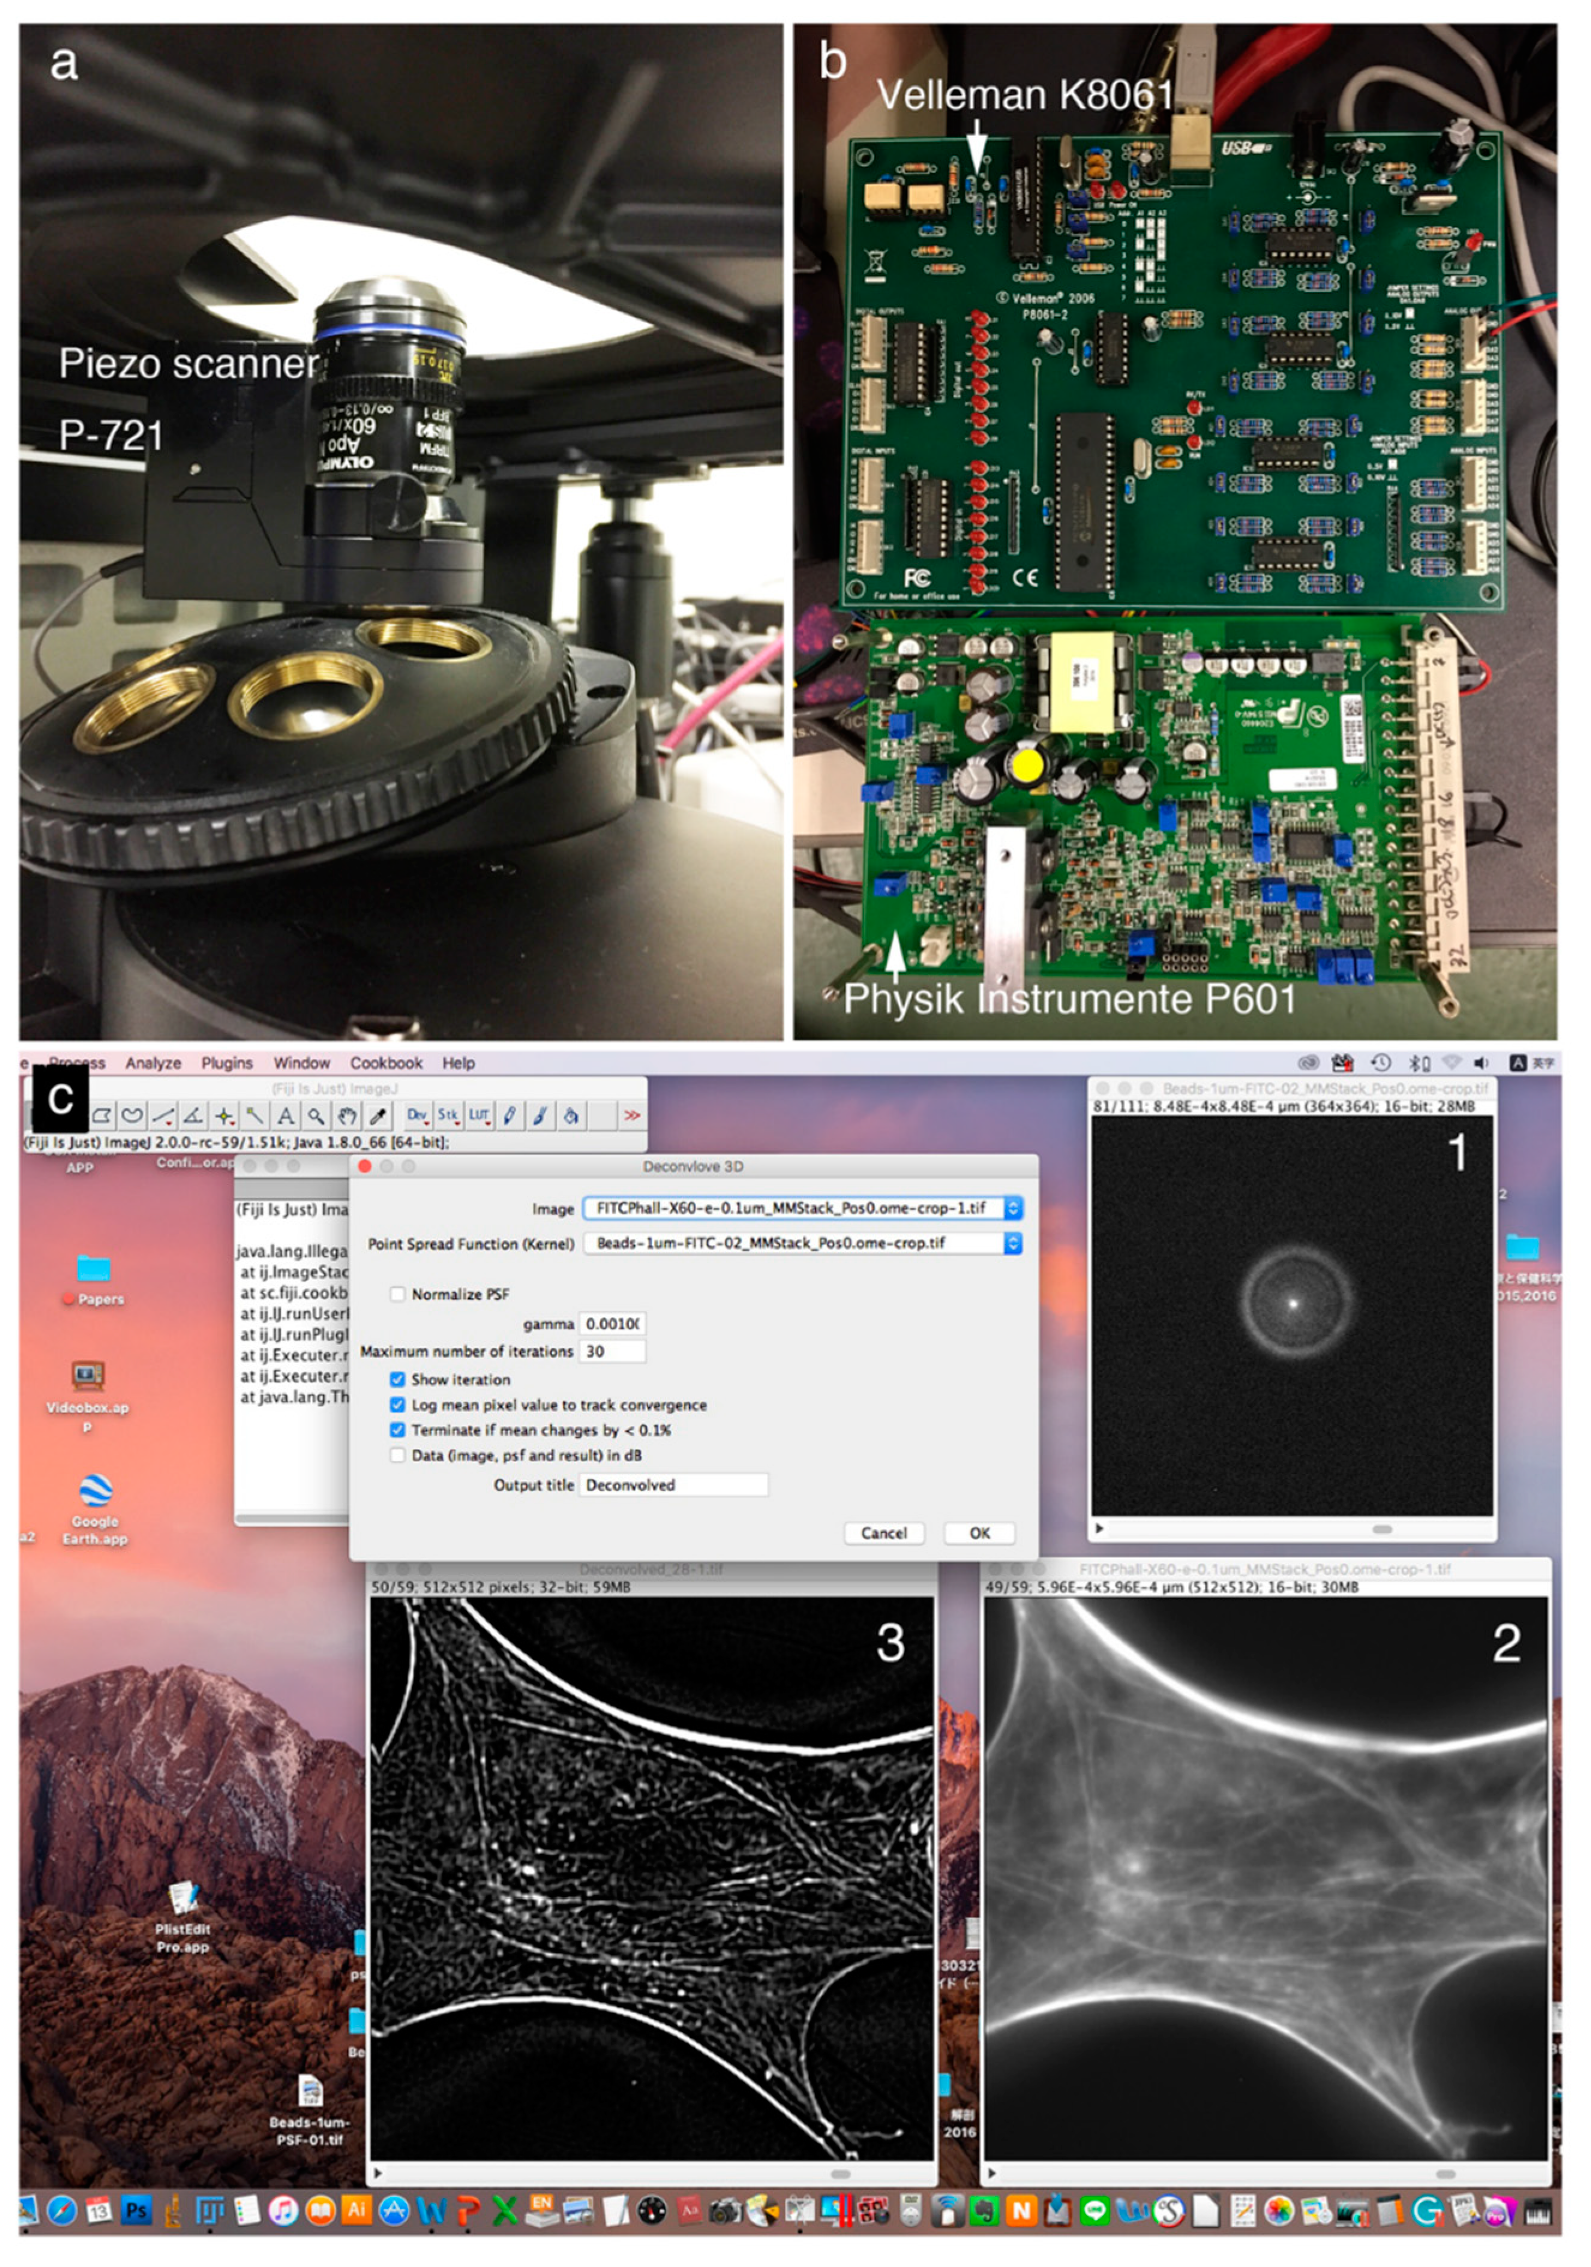Click the Flood Fill bucket tool
The image size is (1591, 2267).
pyautogui.click(x=571, y=1115)
